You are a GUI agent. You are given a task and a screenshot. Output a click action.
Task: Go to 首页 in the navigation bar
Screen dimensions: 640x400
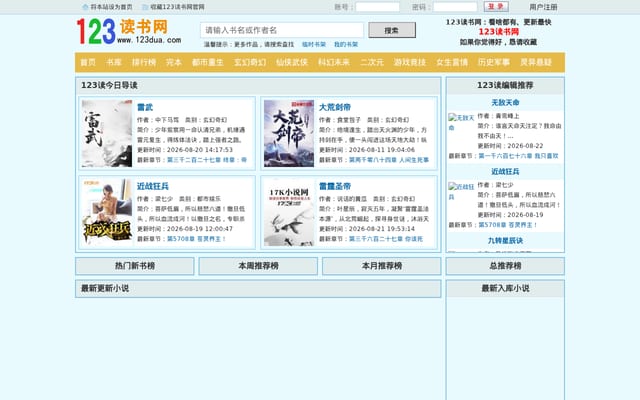click(88, 62)
